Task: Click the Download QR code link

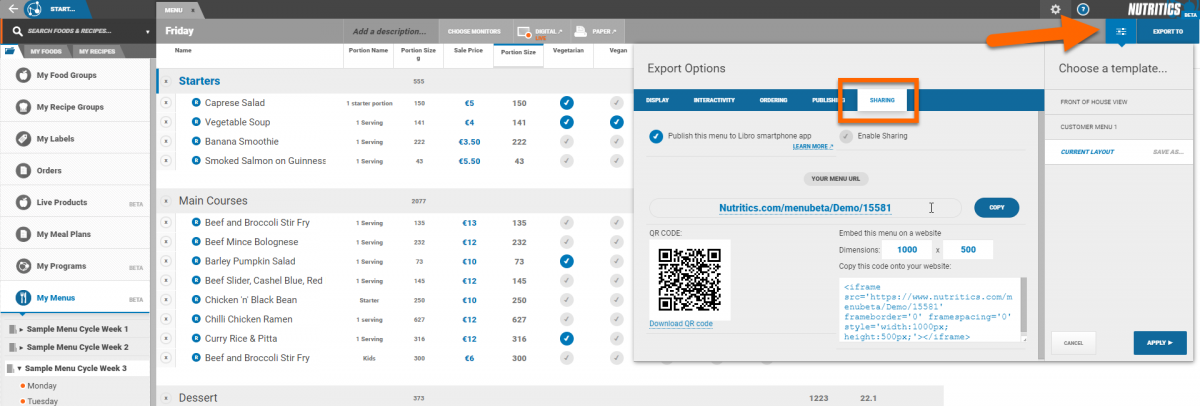Action: pos(681,323)
